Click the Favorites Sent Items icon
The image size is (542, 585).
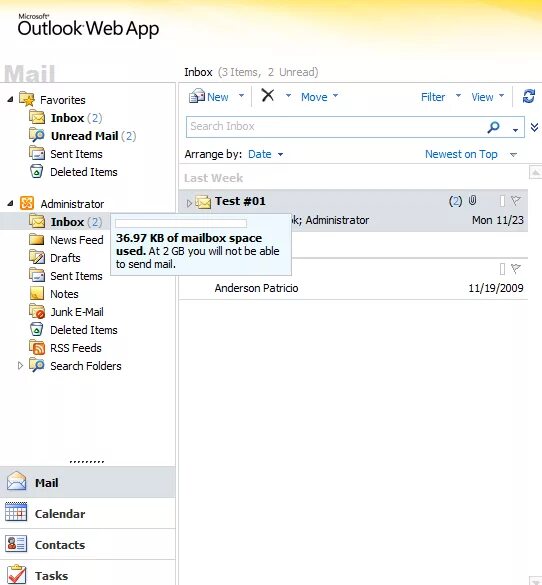[37, 153]
